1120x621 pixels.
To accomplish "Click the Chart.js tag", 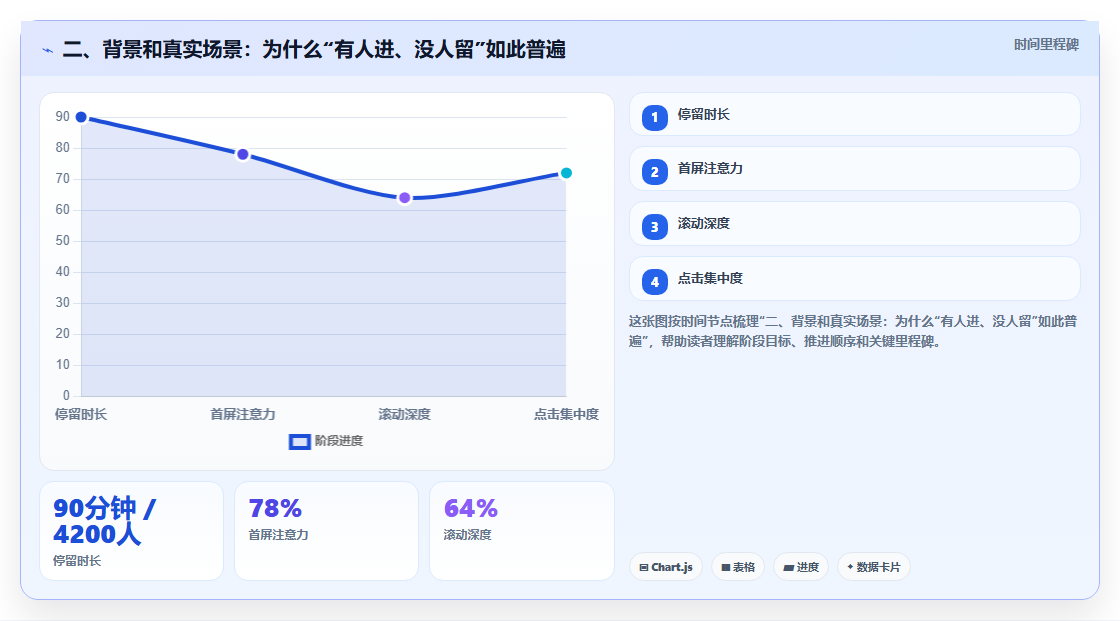I will click(666, 567).
